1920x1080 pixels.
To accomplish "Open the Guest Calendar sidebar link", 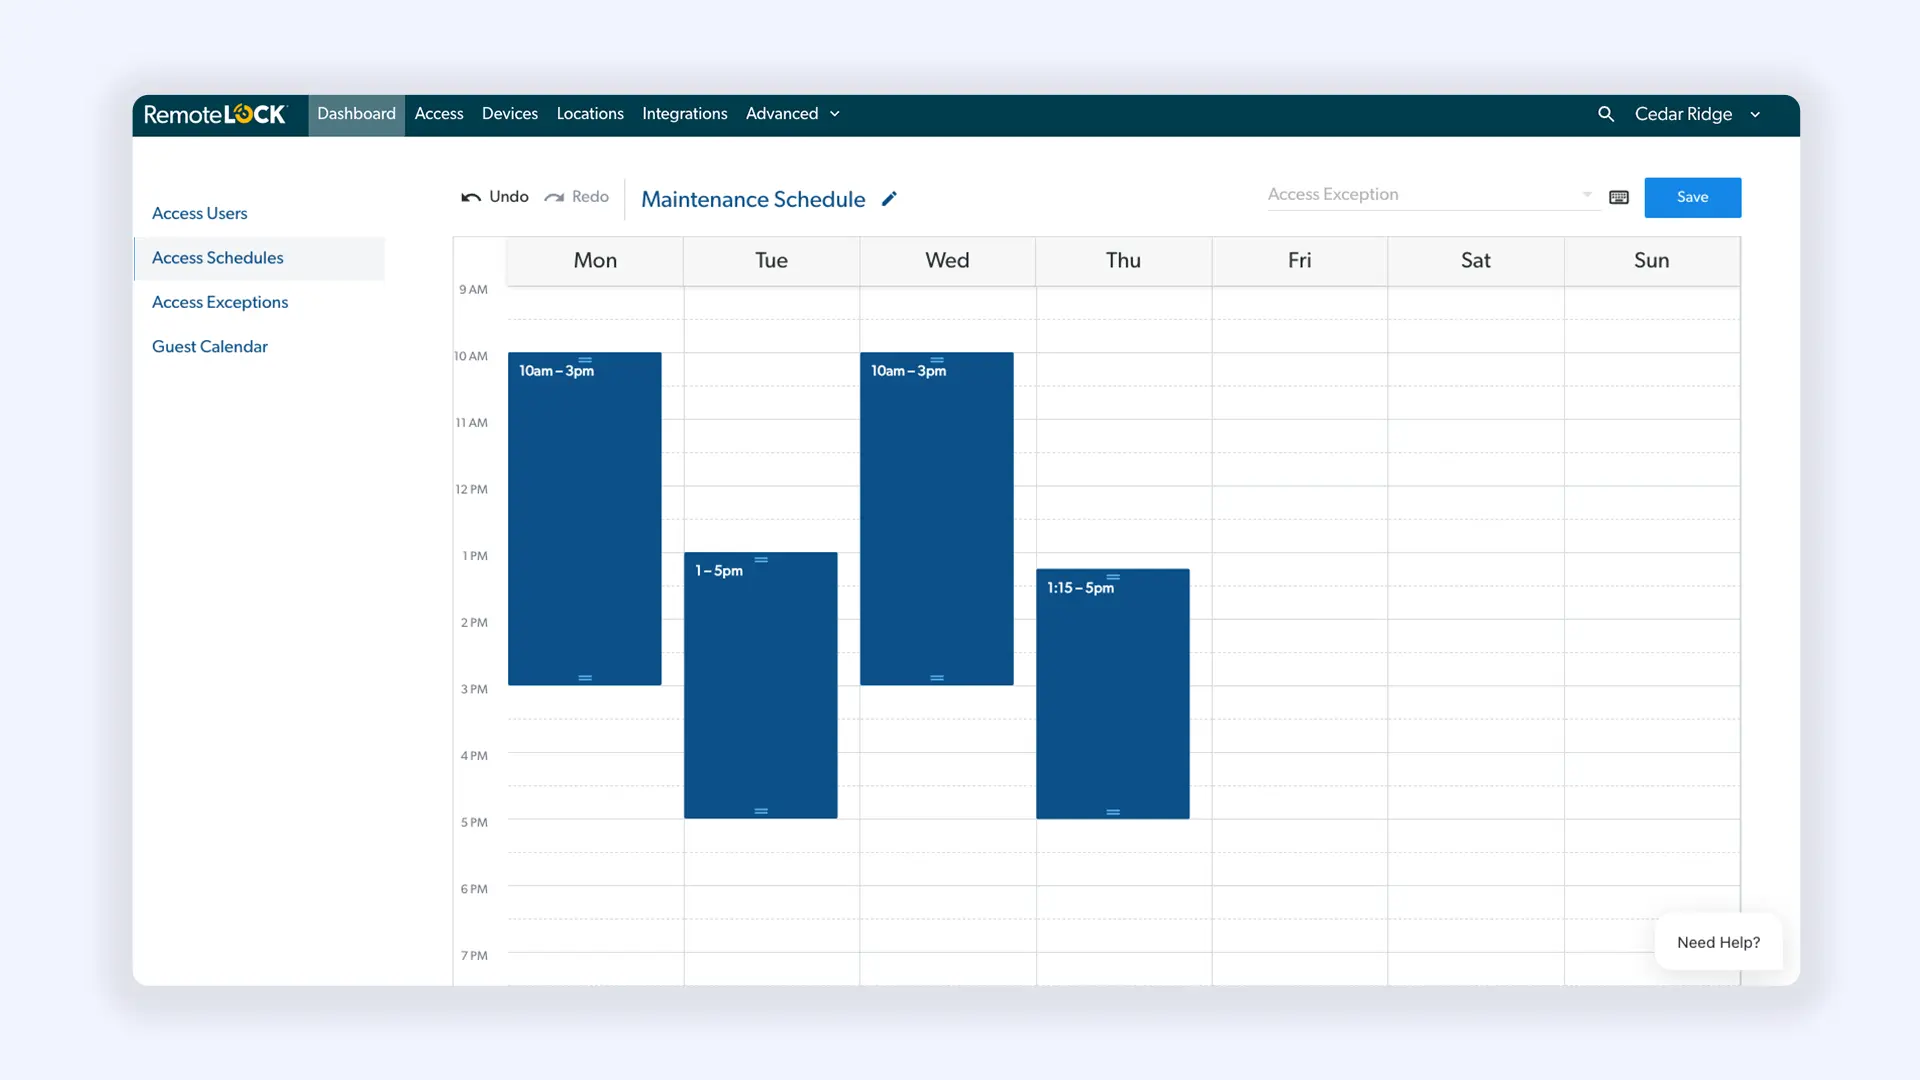I will point(210,346).
